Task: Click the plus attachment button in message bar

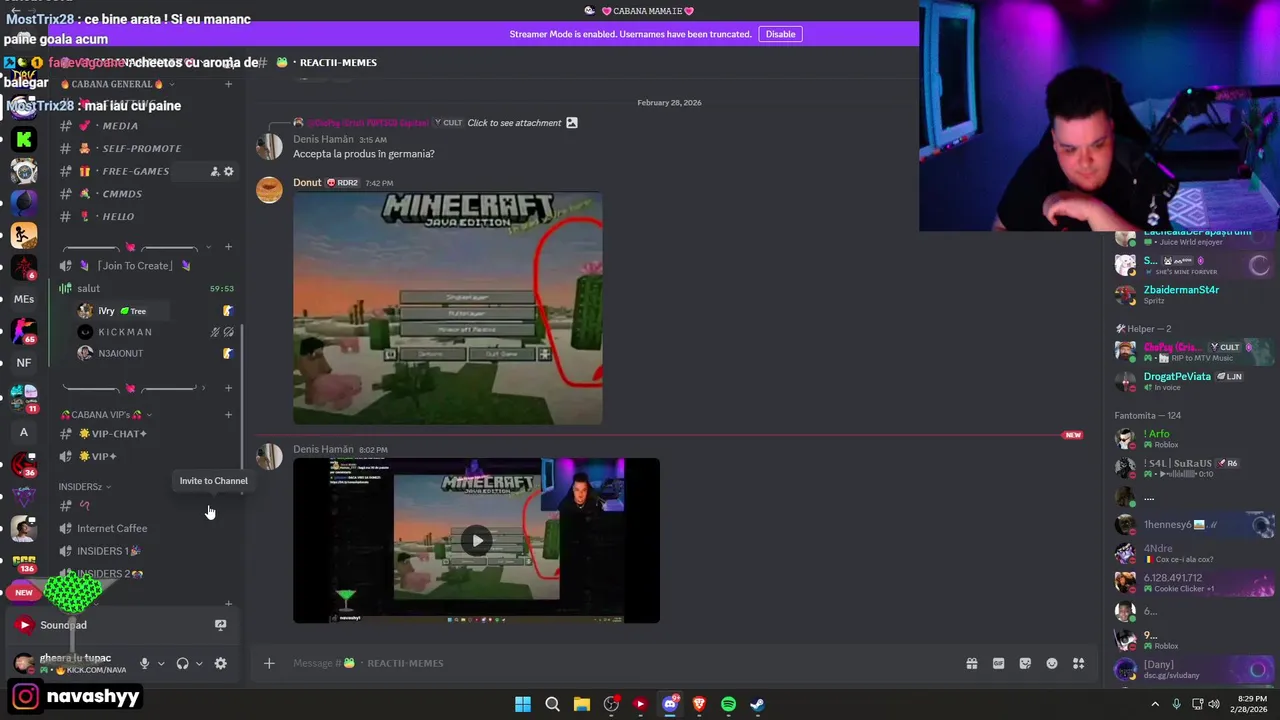Action: point(269,663)
